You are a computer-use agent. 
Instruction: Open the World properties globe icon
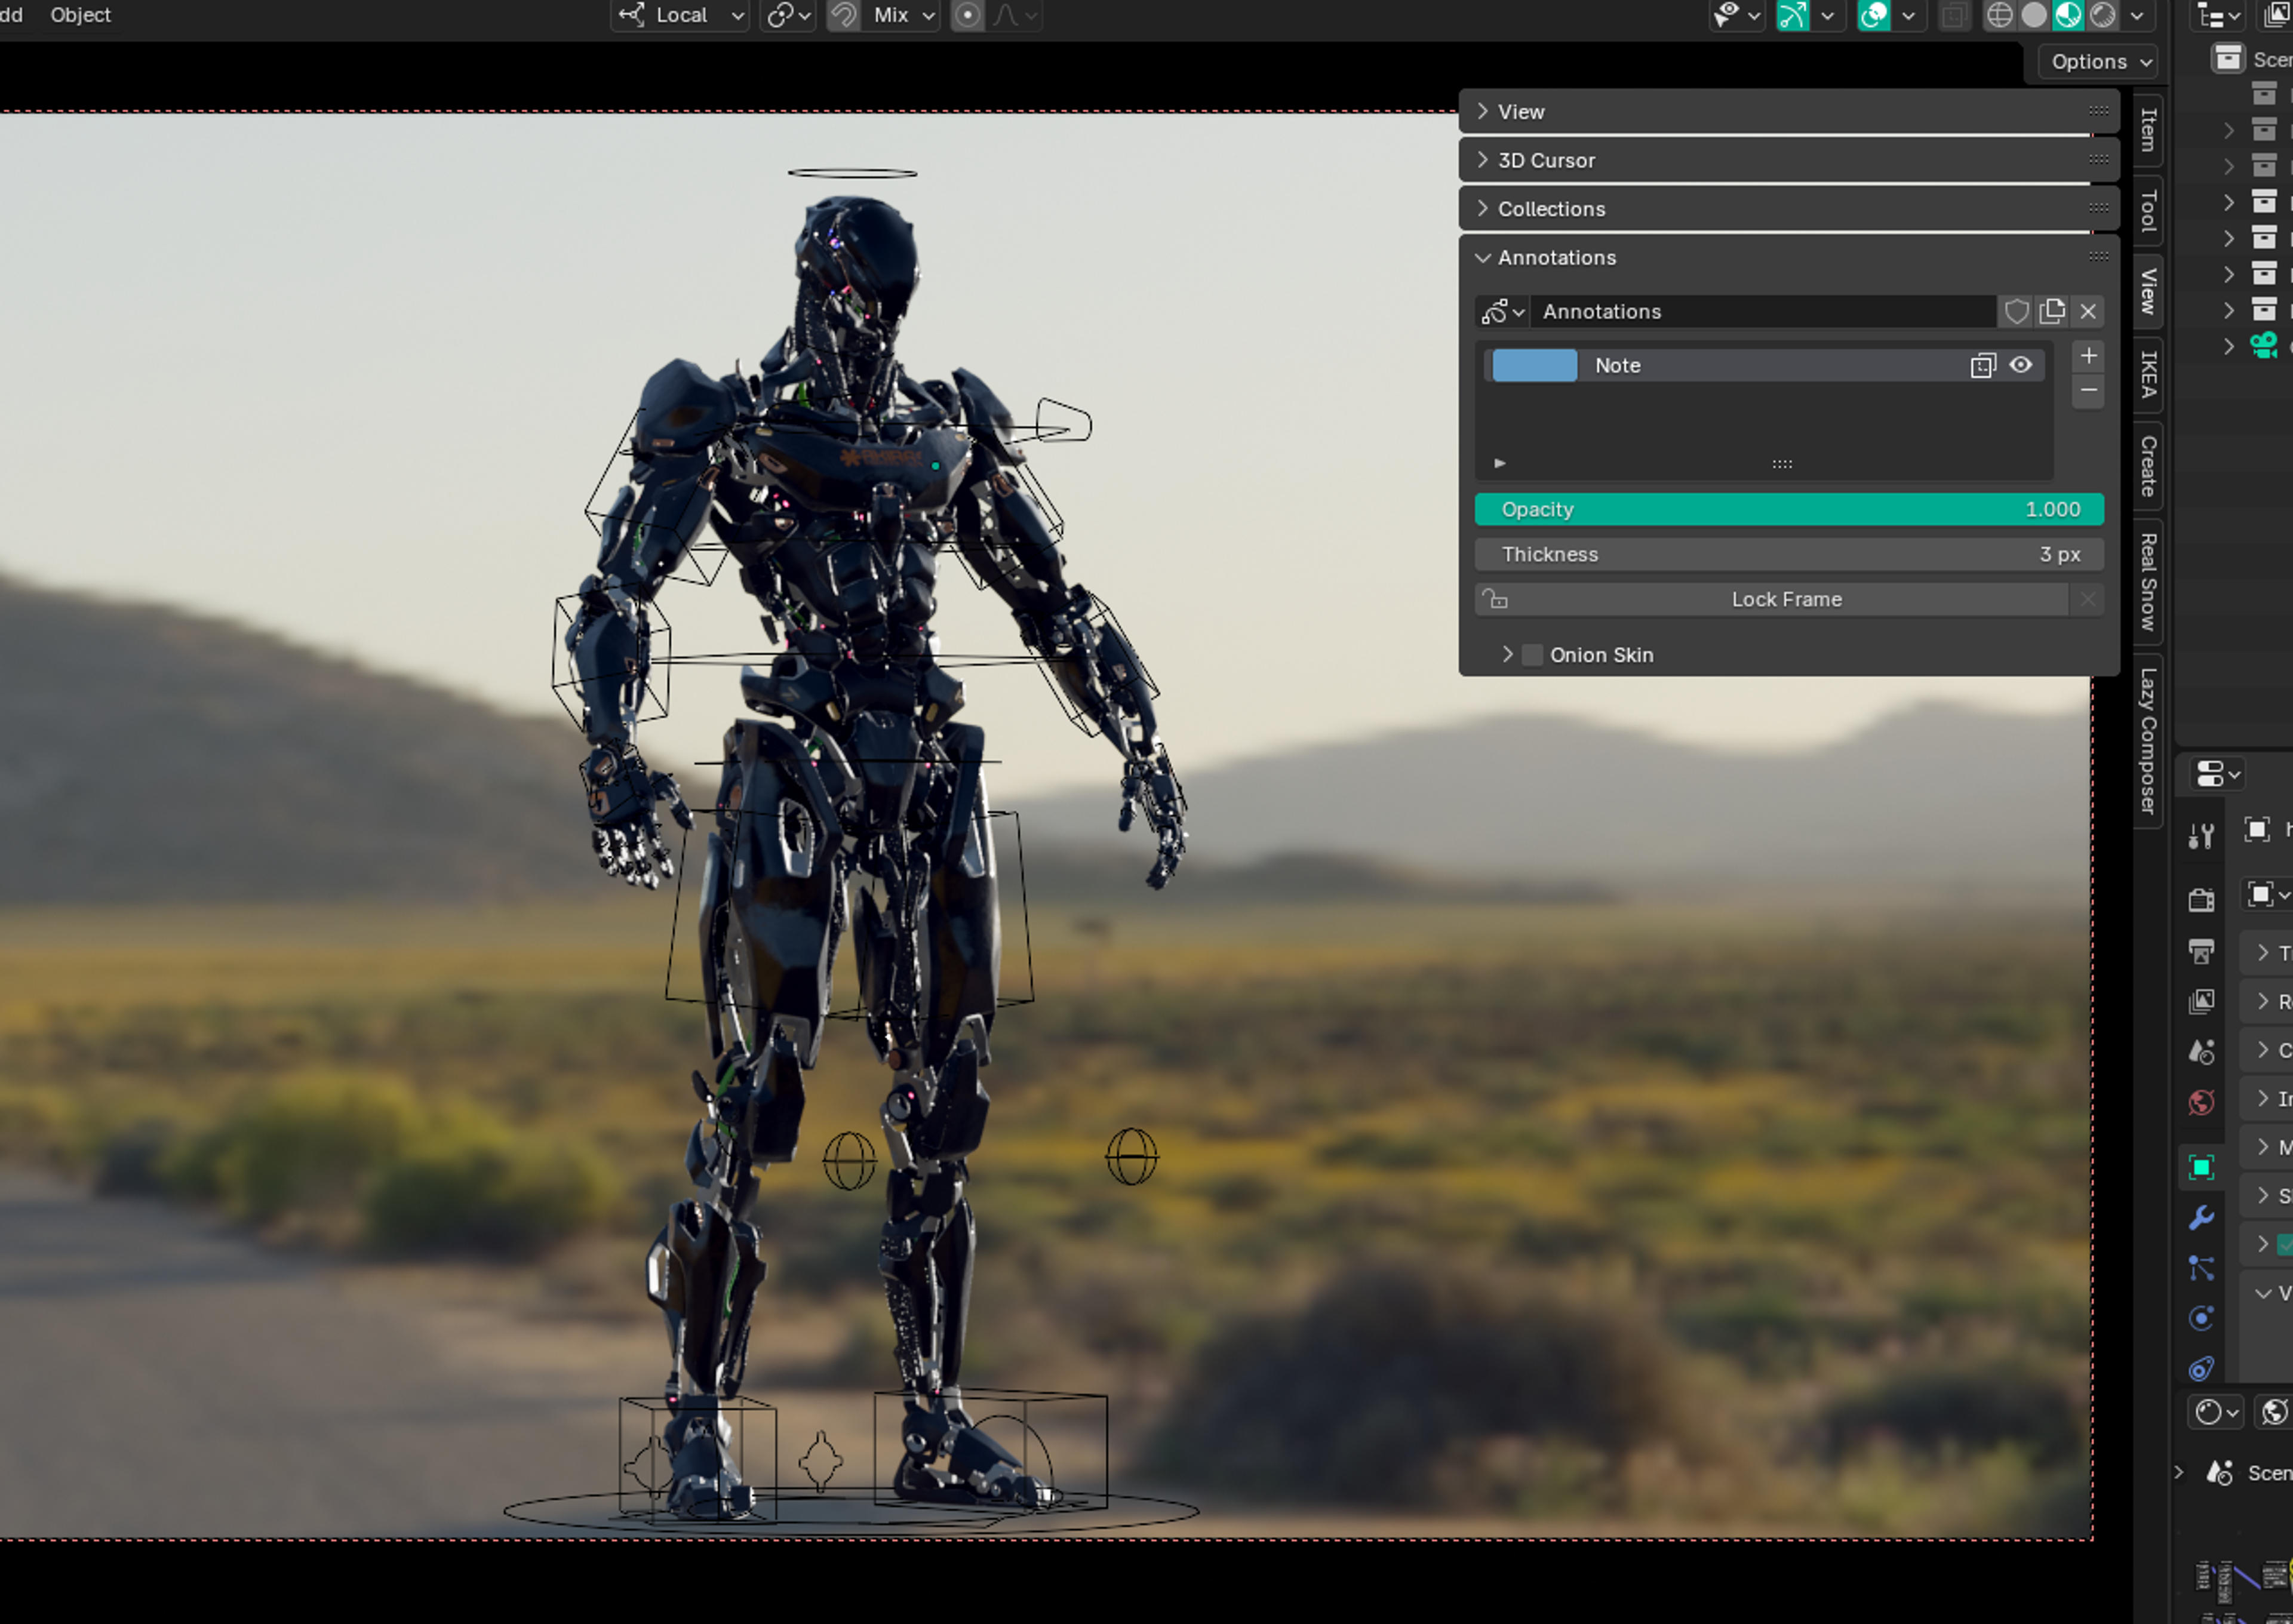(2201, 1102)
